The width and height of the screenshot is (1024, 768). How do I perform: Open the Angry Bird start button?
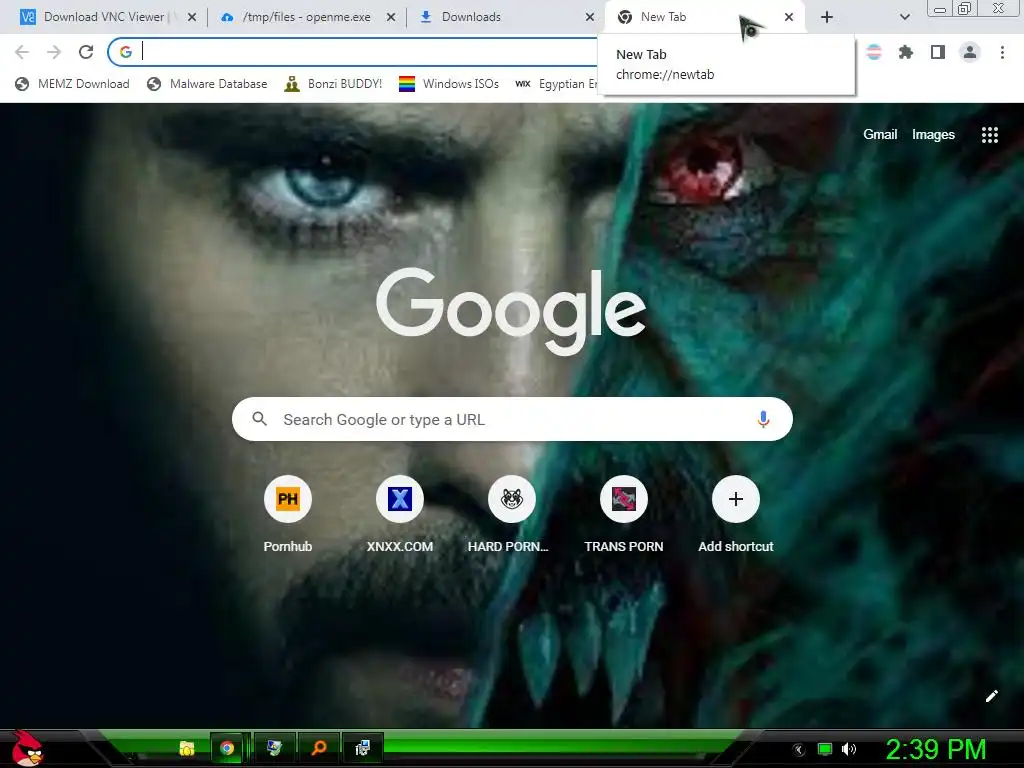pos(27,749)
